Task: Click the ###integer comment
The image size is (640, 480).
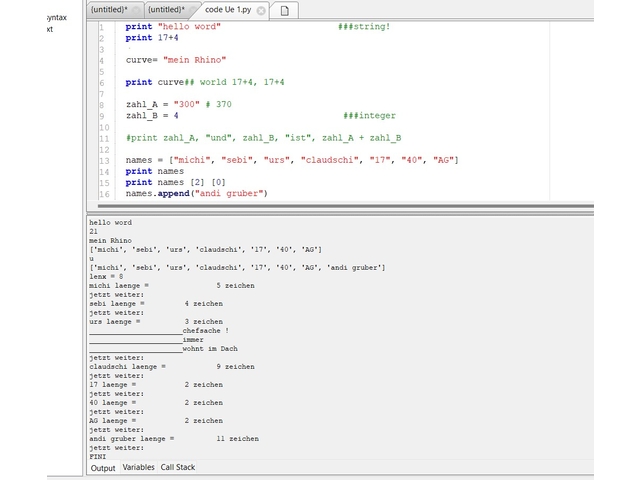Action: coord(369,116)
